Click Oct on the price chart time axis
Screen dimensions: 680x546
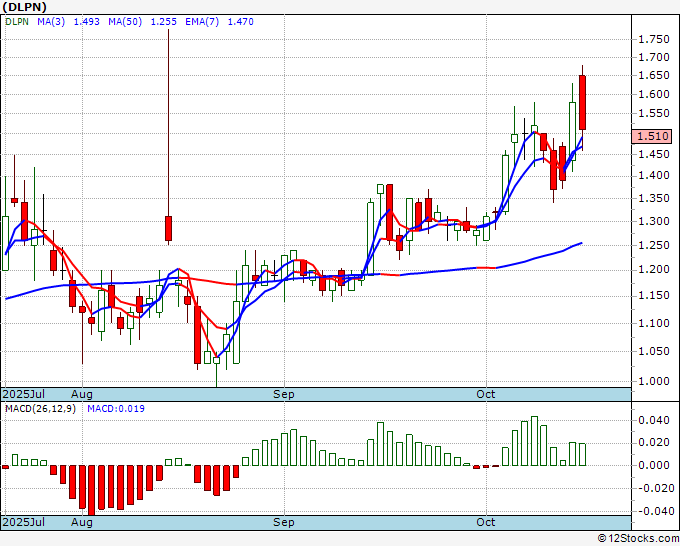tap(485, 394)
